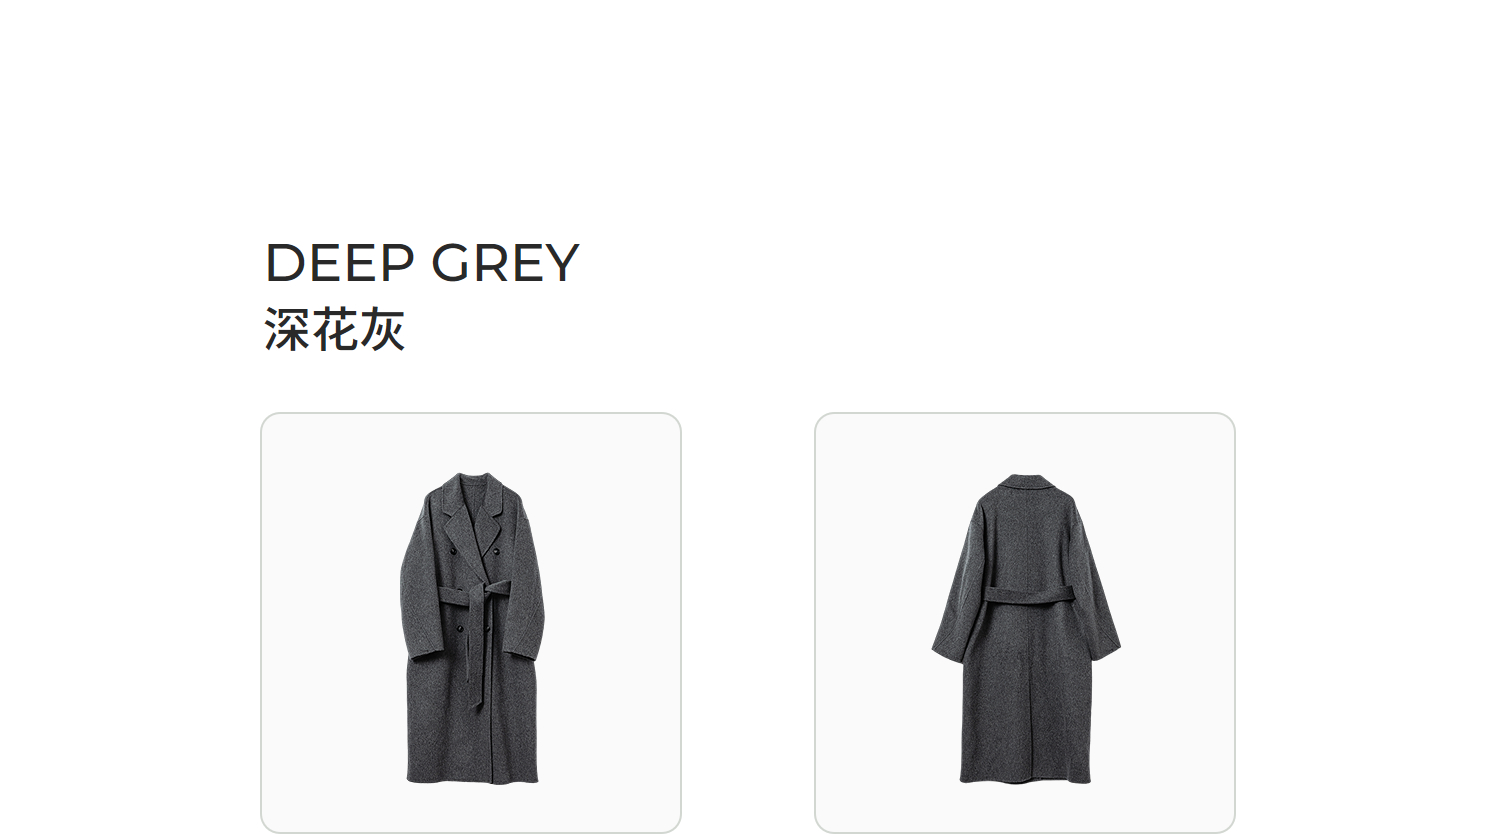Click the character 灰 in the Chinese label
Screen dimensions: 1500x834
(x=382, y=329)
